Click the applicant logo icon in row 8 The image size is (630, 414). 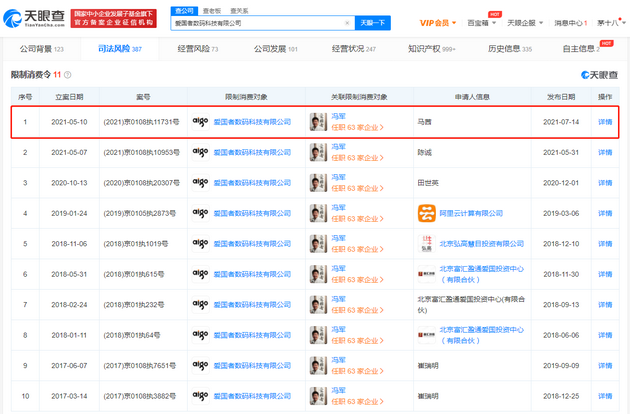point(426,335)
